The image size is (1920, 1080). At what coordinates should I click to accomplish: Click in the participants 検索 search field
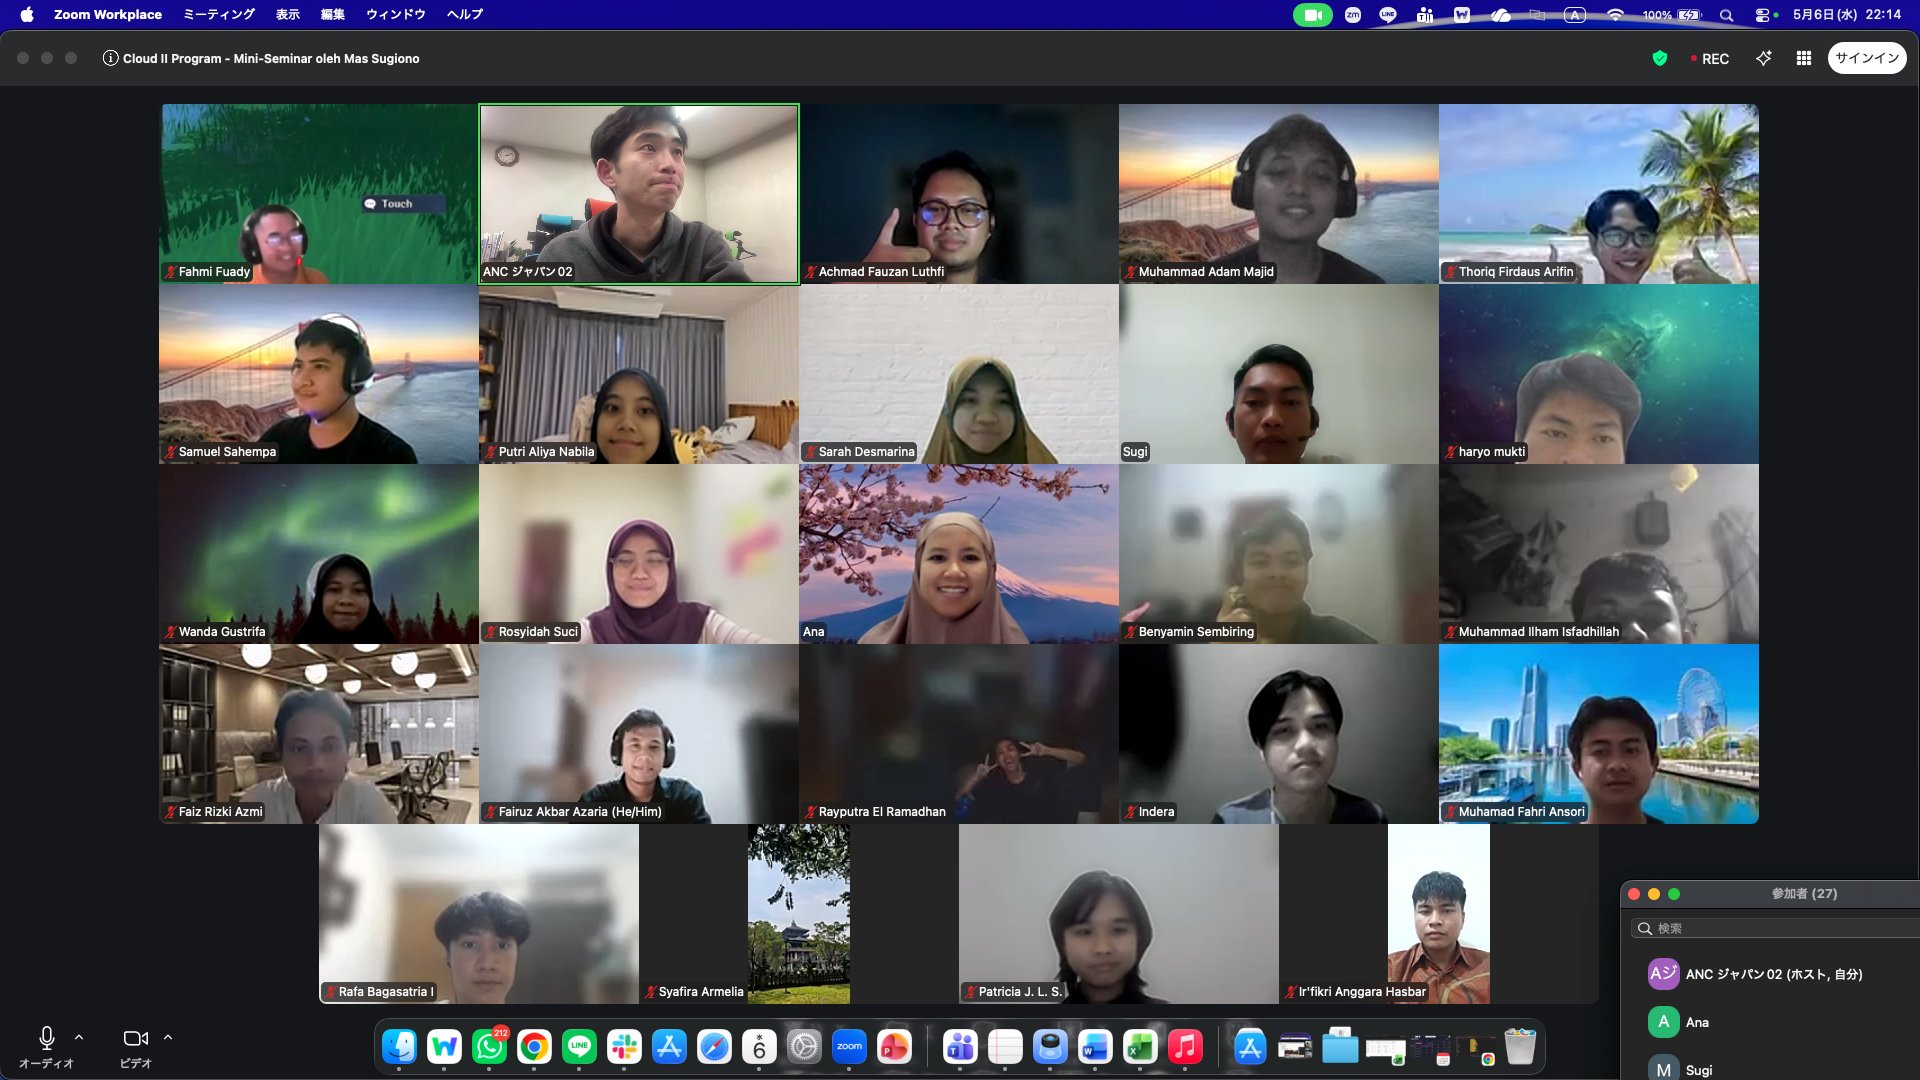[x=1775, y=928]
